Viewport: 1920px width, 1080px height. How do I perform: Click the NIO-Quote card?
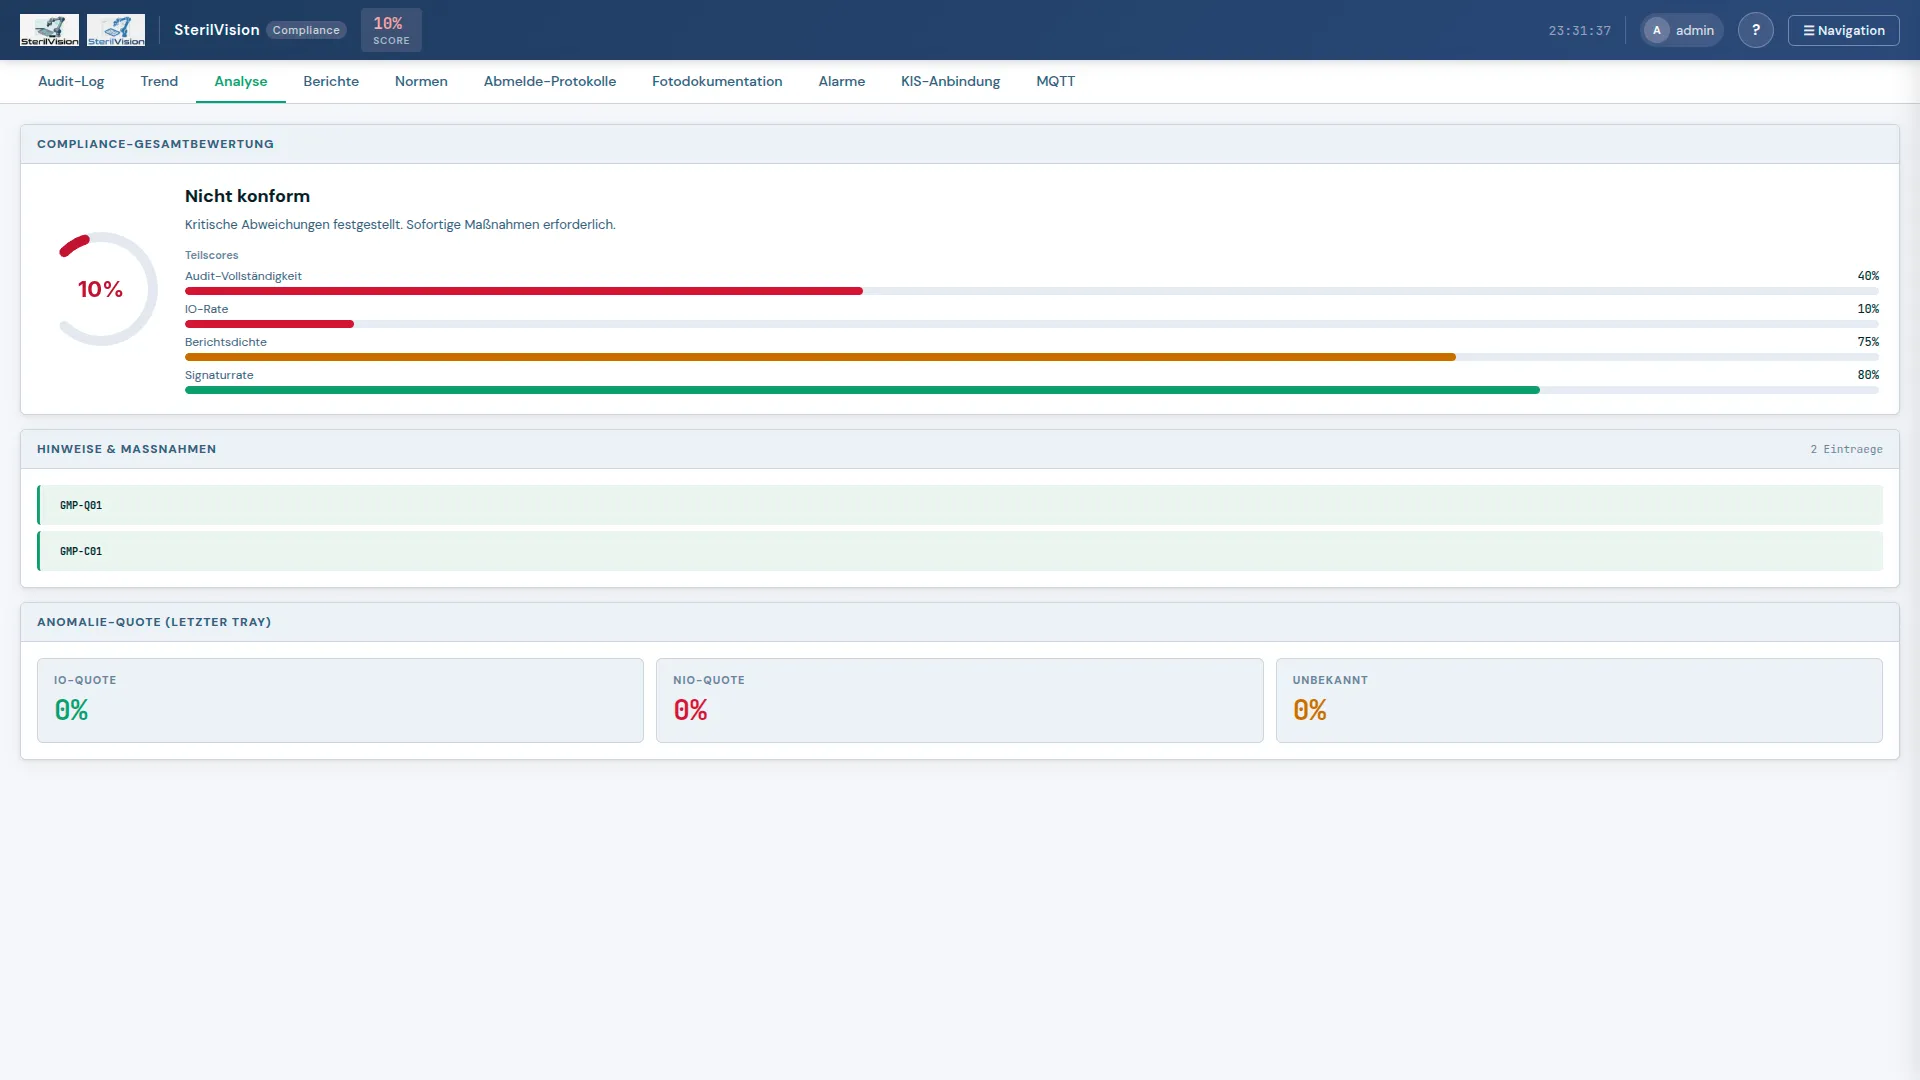959,700
